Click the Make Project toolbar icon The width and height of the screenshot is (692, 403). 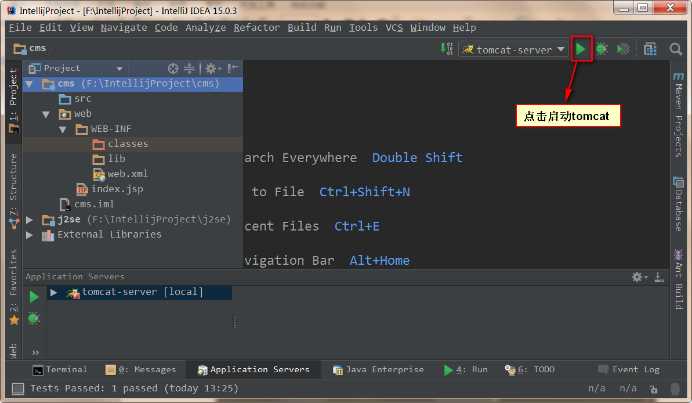447,49
